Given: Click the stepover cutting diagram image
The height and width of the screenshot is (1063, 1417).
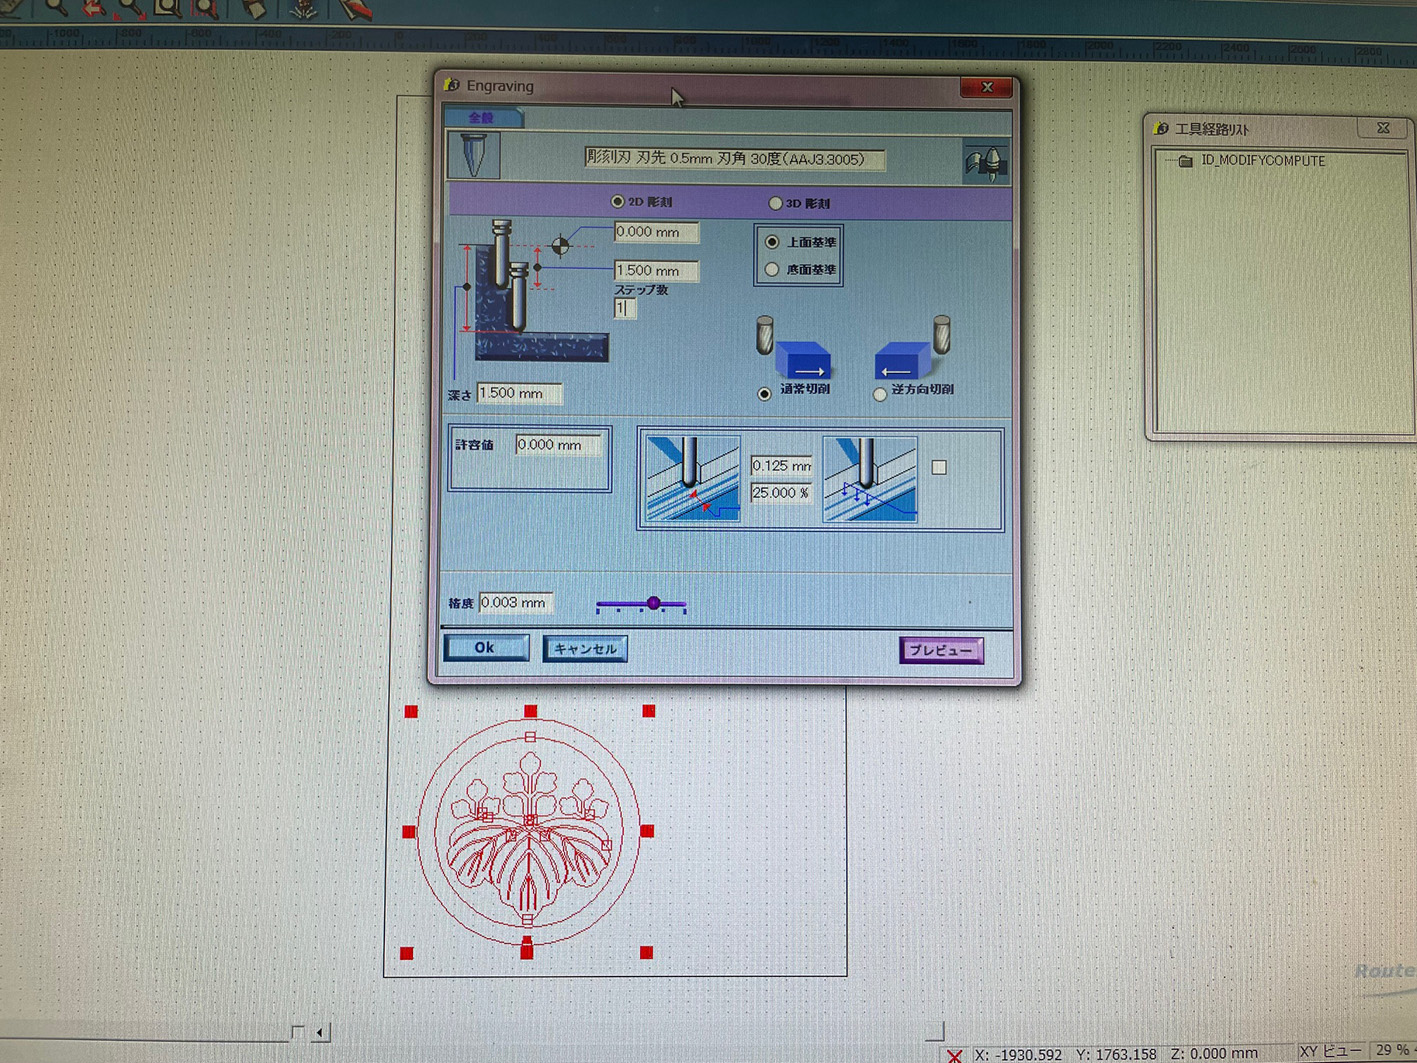Looking at the screenshot, I should tap(692, 478).
